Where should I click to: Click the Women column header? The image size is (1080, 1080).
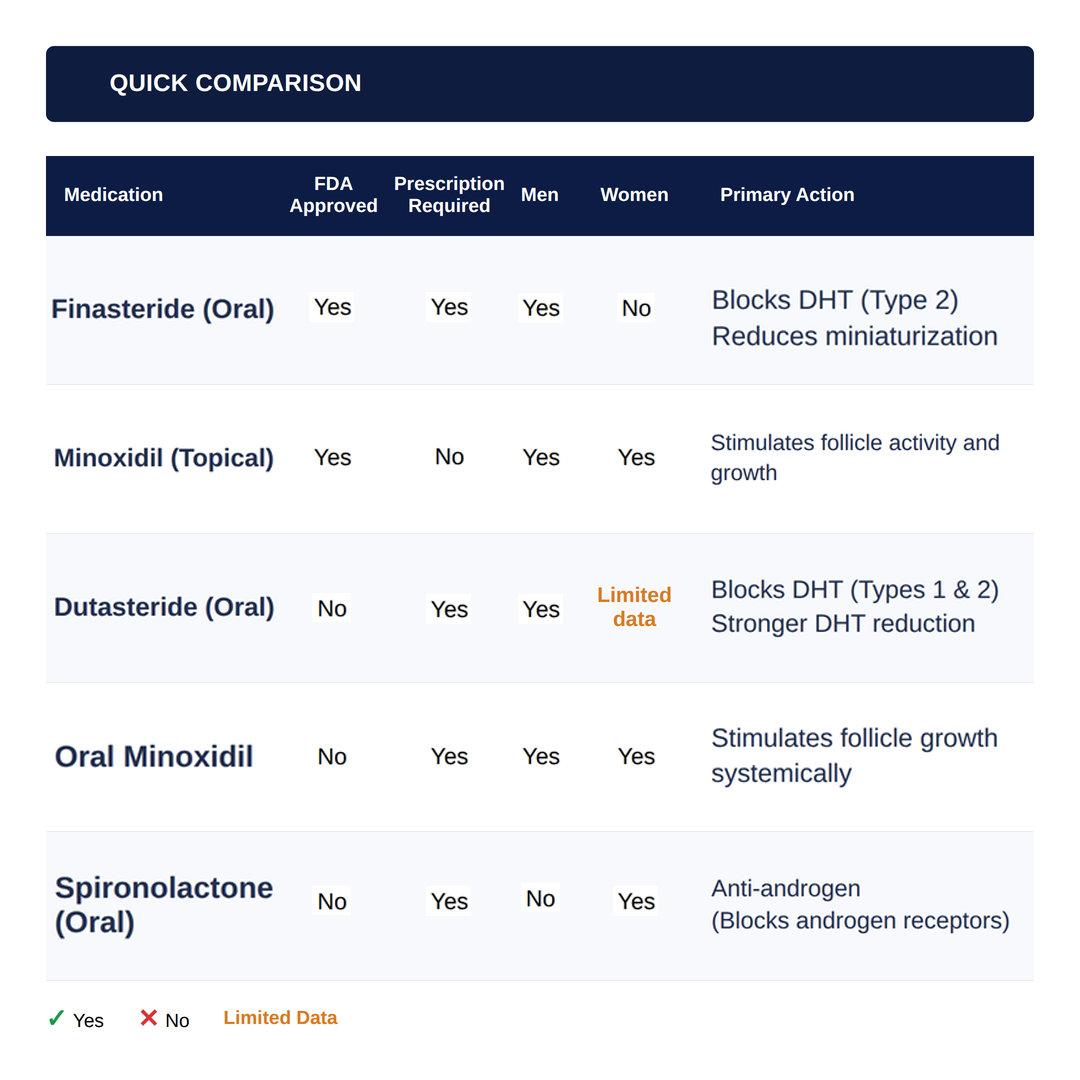point(634,194)
